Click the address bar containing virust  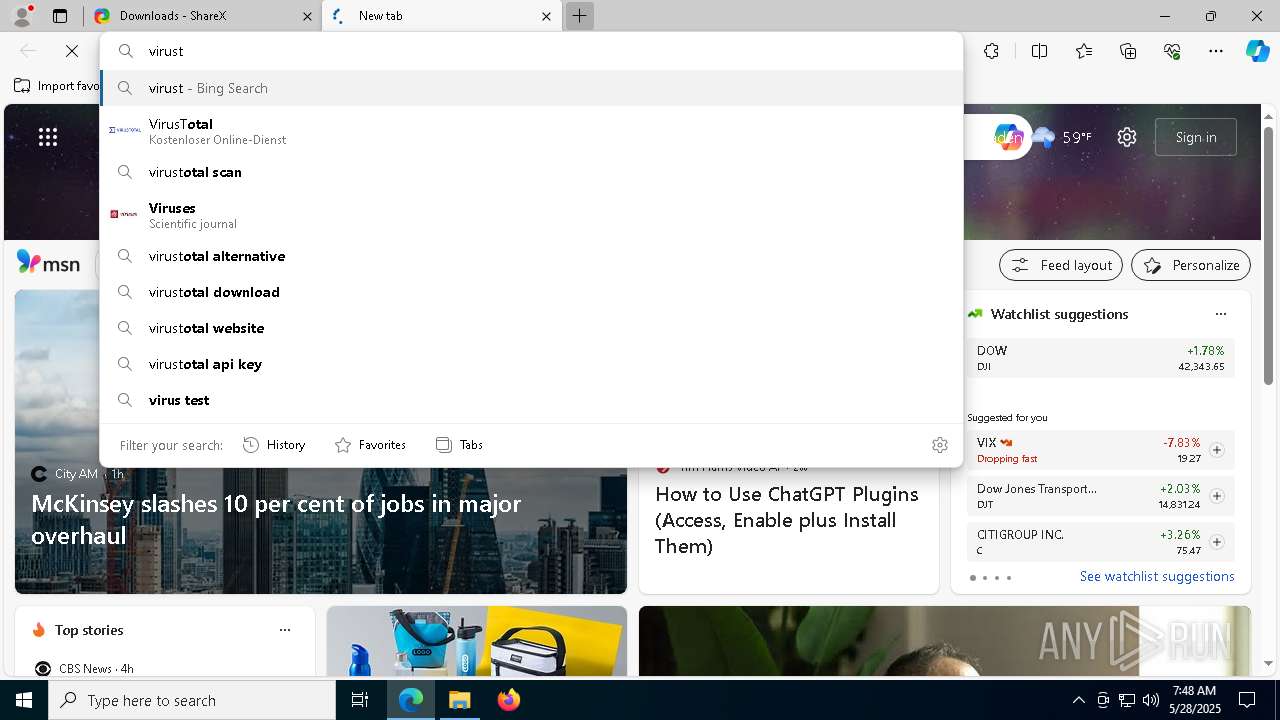(x=531, y=51)
